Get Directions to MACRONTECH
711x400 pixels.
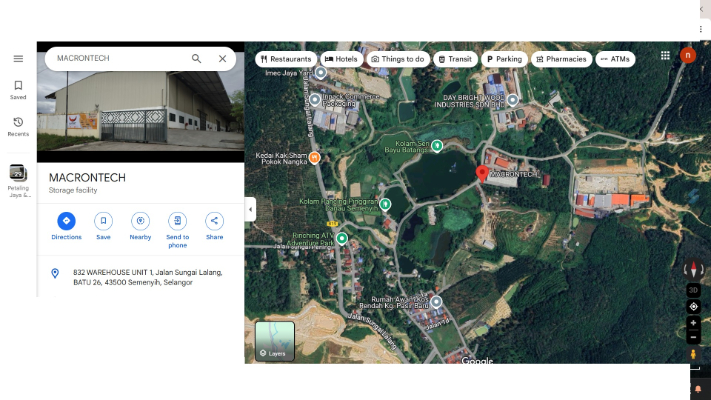click(66, 226)
